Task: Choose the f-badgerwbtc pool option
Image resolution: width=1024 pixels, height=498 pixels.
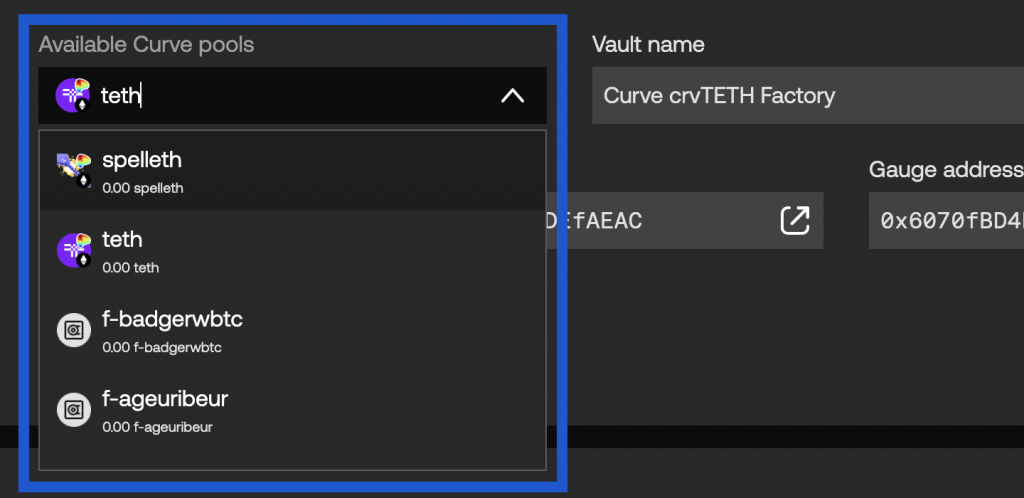Action: pos(293,330)
